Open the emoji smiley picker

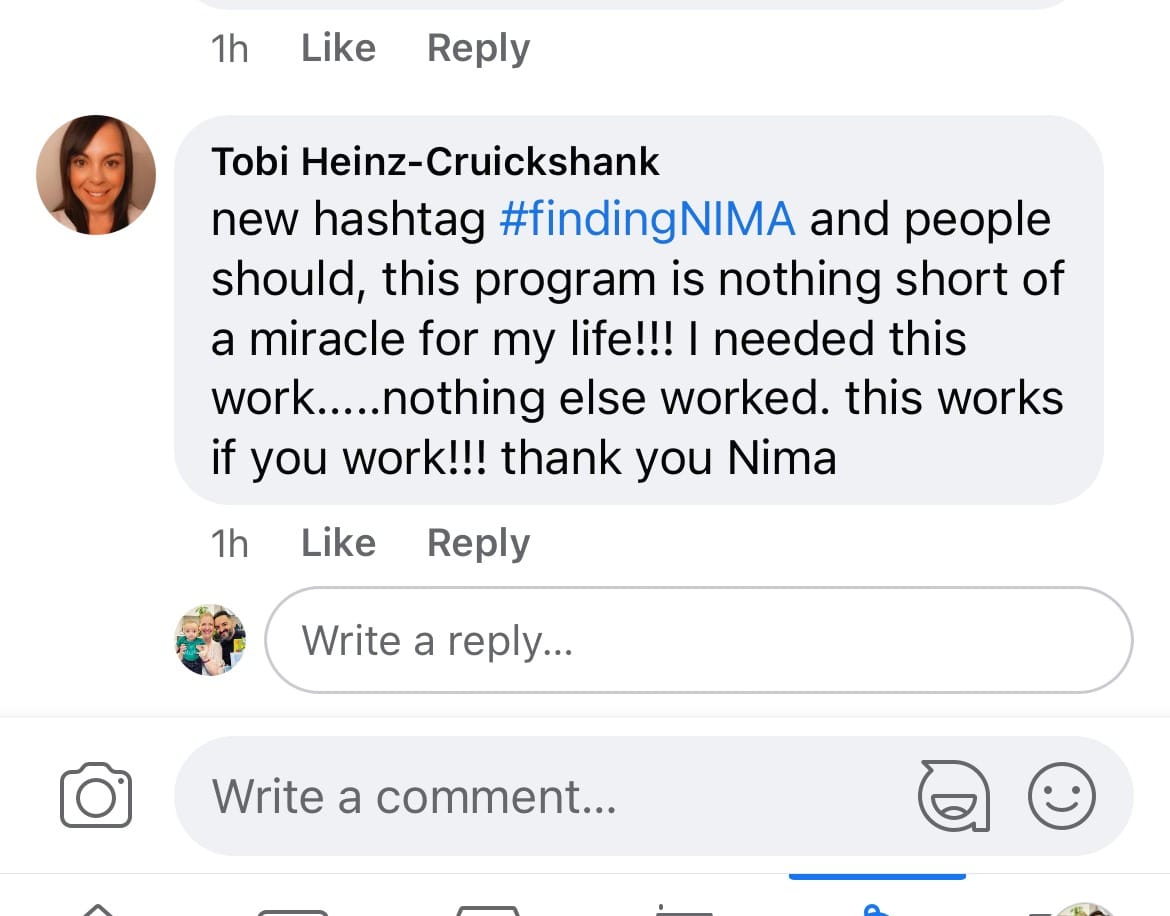[x=1062, y=796]
